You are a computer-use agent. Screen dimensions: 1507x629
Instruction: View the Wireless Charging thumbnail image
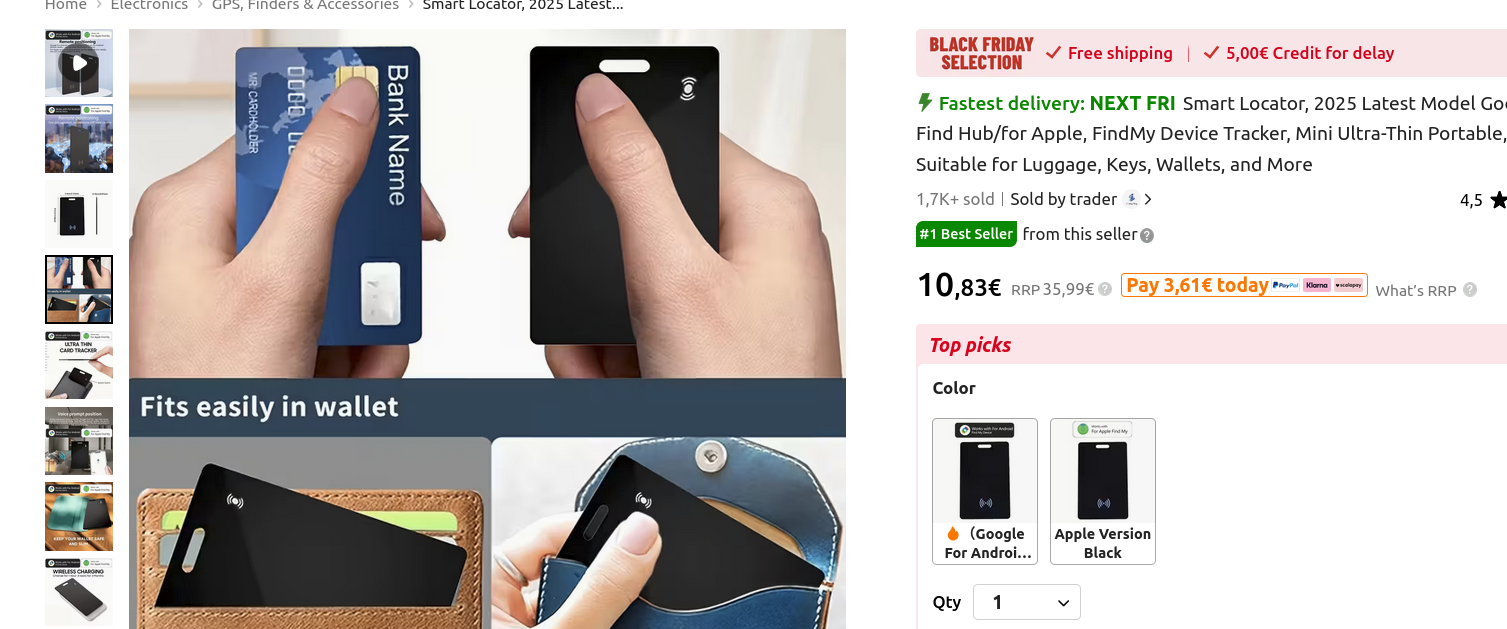(x=79, y=592)
